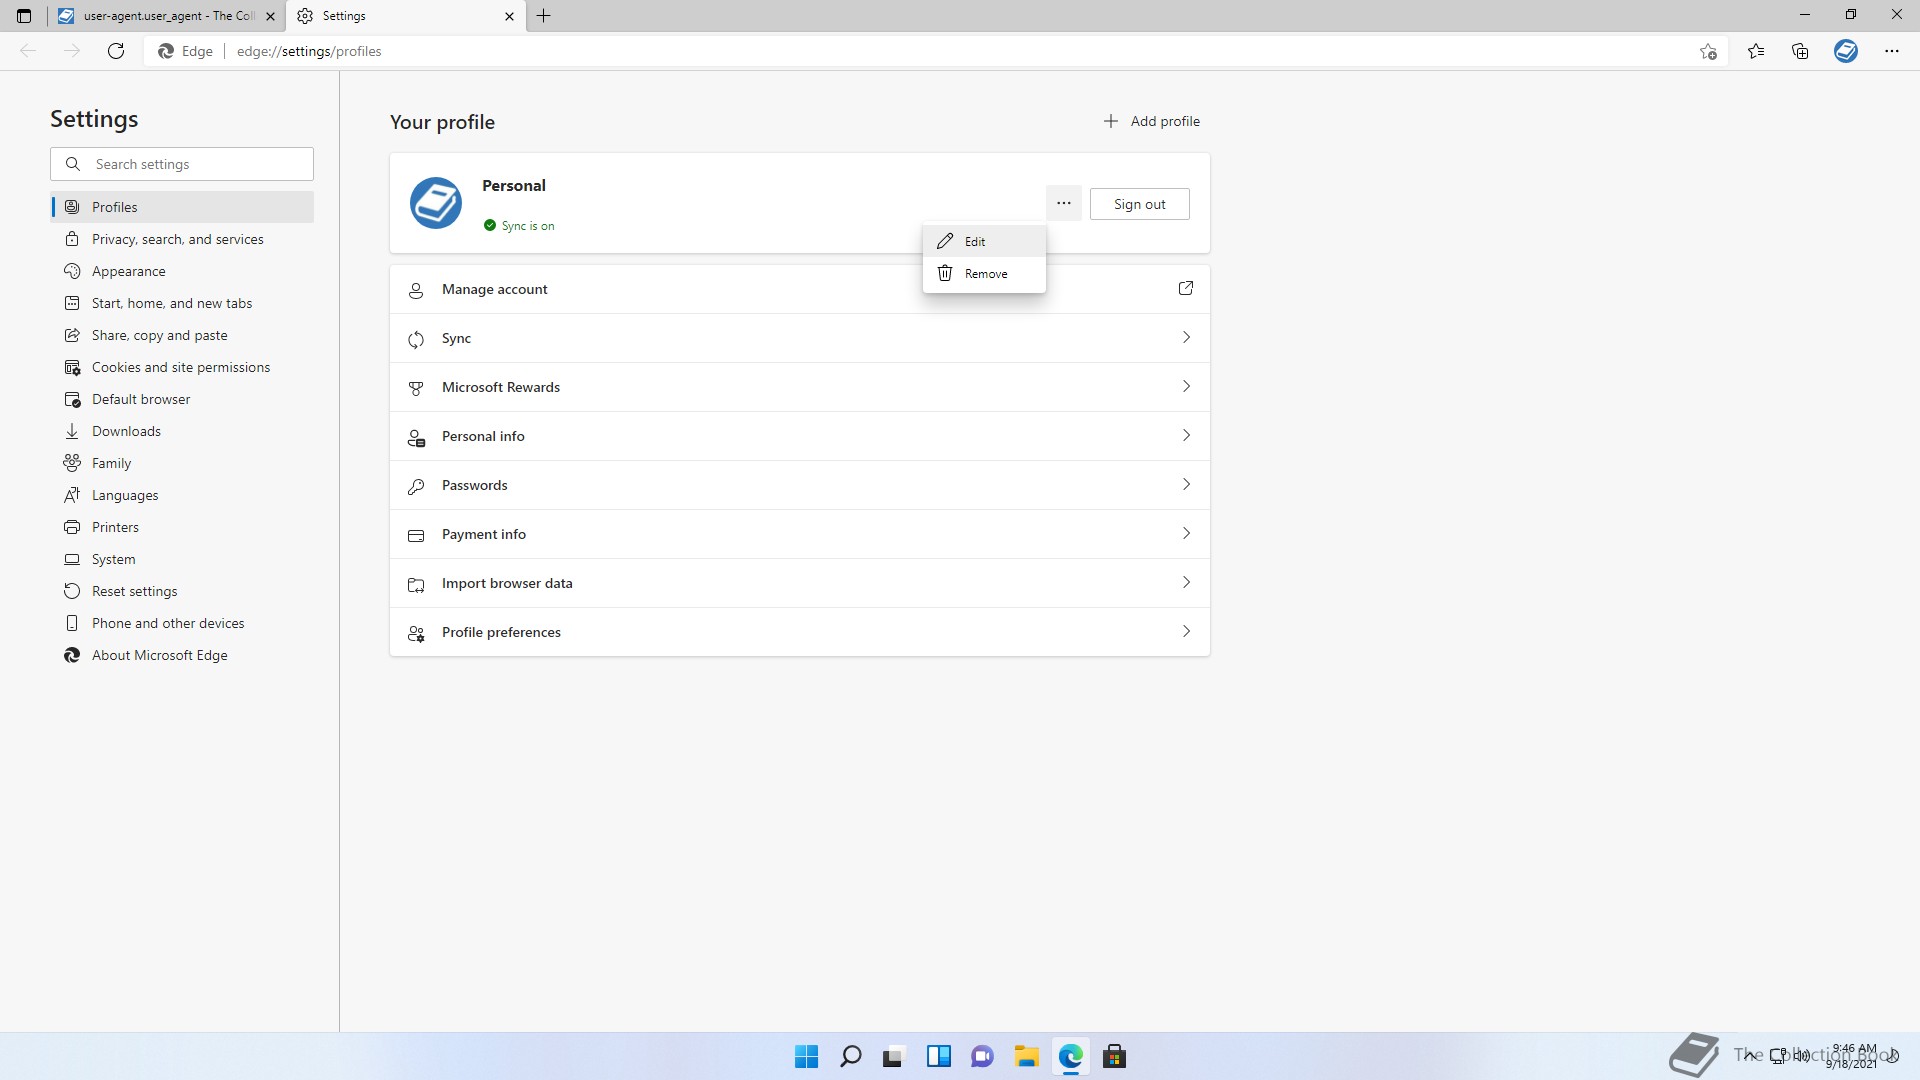Focus the Search settings field
The width and height of the screenshot is (1920, 1080).
pyautogui.click(x=182, y=164)
